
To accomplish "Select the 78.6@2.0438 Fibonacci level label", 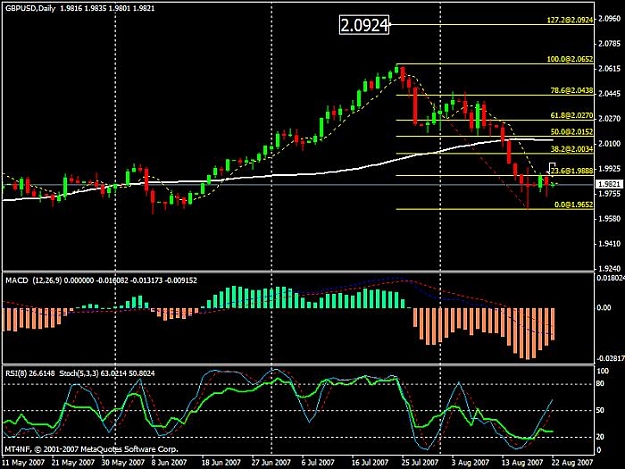I will pos(571,90).
